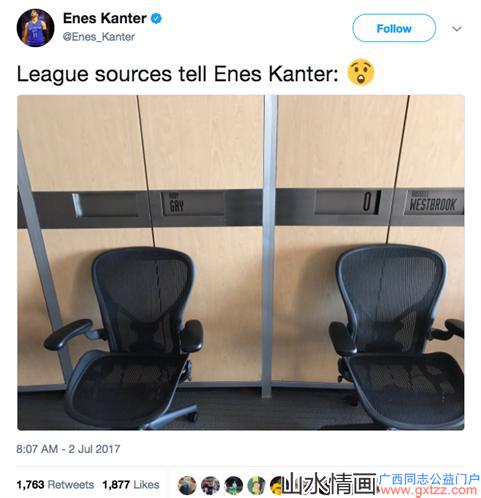481x498 pixels.
Task: Open the tweet options chevron menu
Action: click(456, 29)
